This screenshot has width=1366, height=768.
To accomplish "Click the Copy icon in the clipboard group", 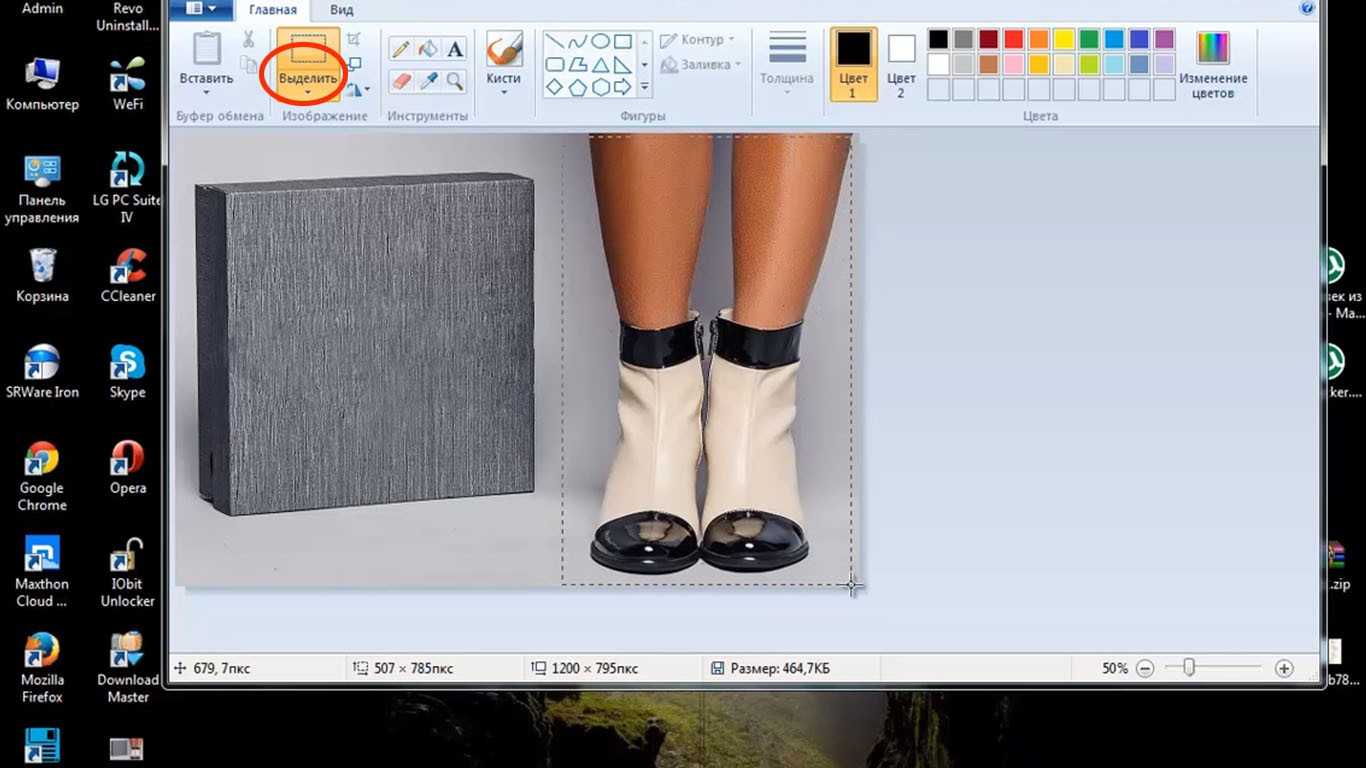I will [x=248, y=66].
